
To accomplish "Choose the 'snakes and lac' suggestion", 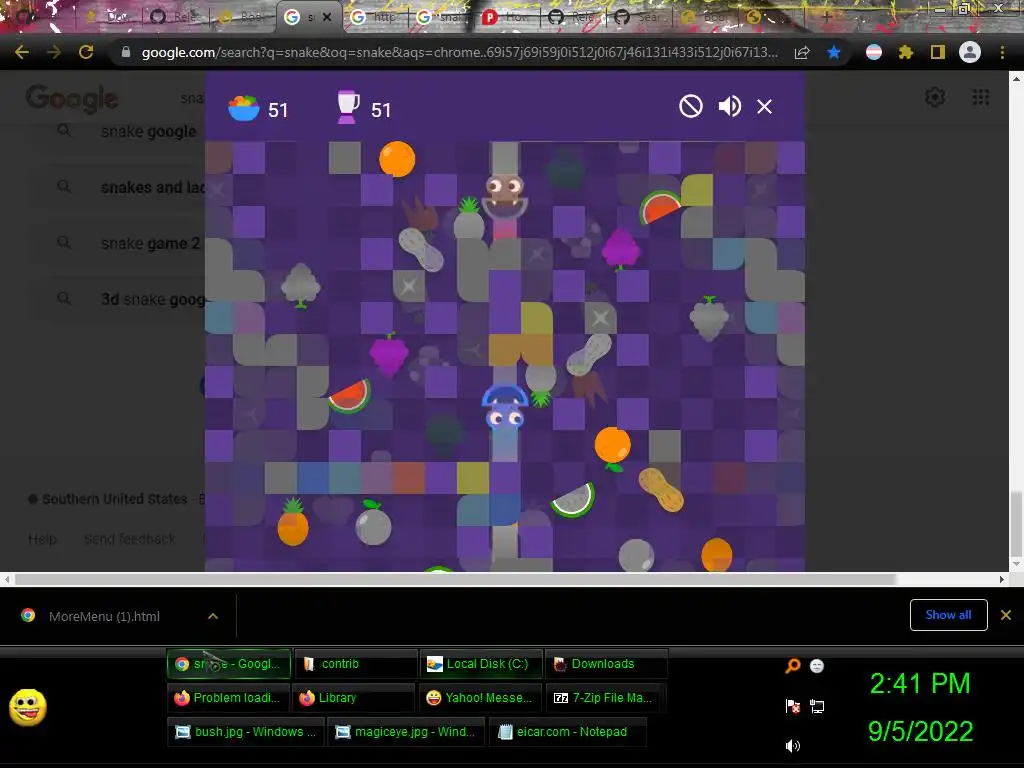I will point(153,187).
